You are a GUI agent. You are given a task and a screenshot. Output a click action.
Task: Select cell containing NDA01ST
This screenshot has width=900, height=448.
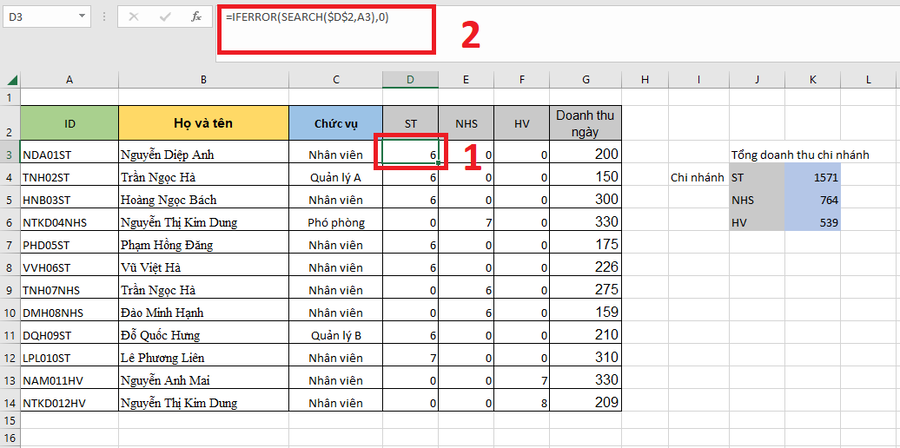[x=69, y=154]
